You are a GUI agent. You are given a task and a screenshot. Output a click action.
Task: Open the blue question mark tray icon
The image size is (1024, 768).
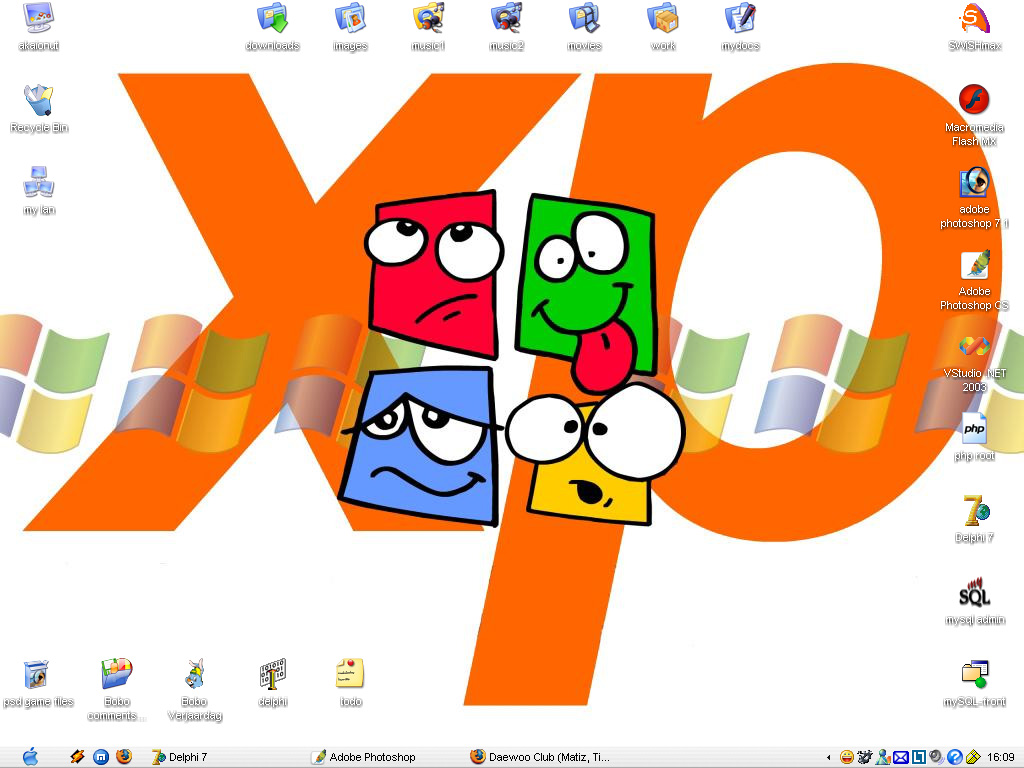pos(955,757)
